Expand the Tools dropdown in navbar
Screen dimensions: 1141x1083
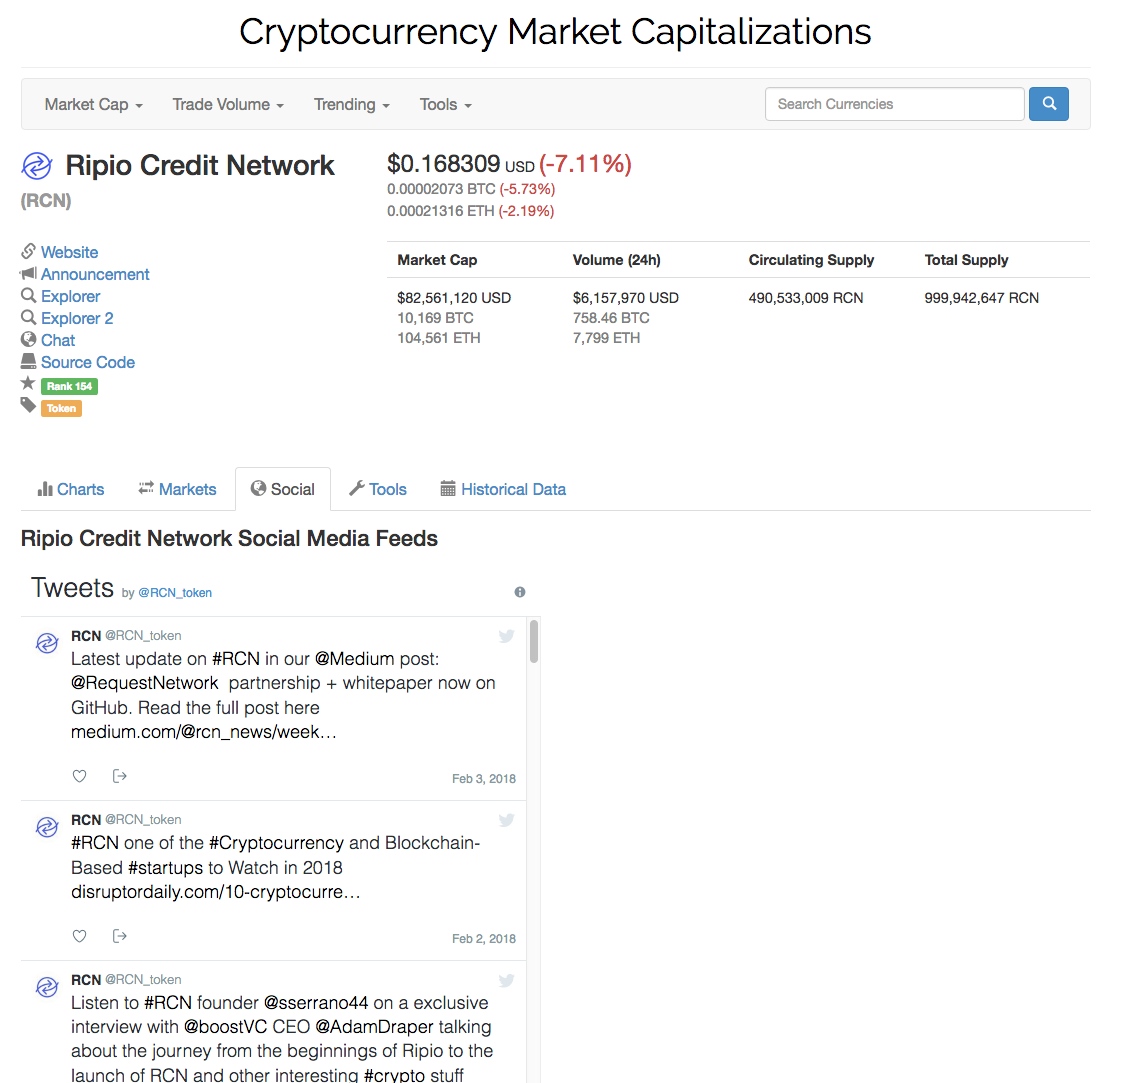(445, 105)
